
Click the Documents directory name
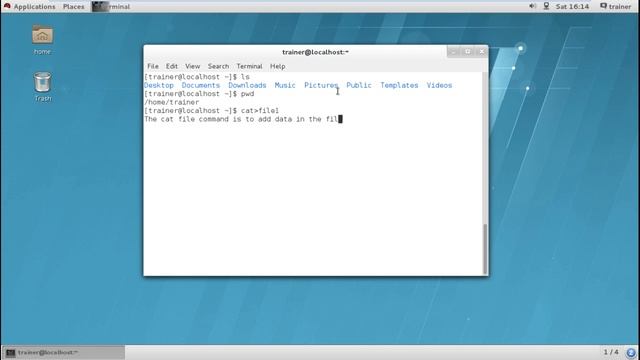click(x=200, y=85)
